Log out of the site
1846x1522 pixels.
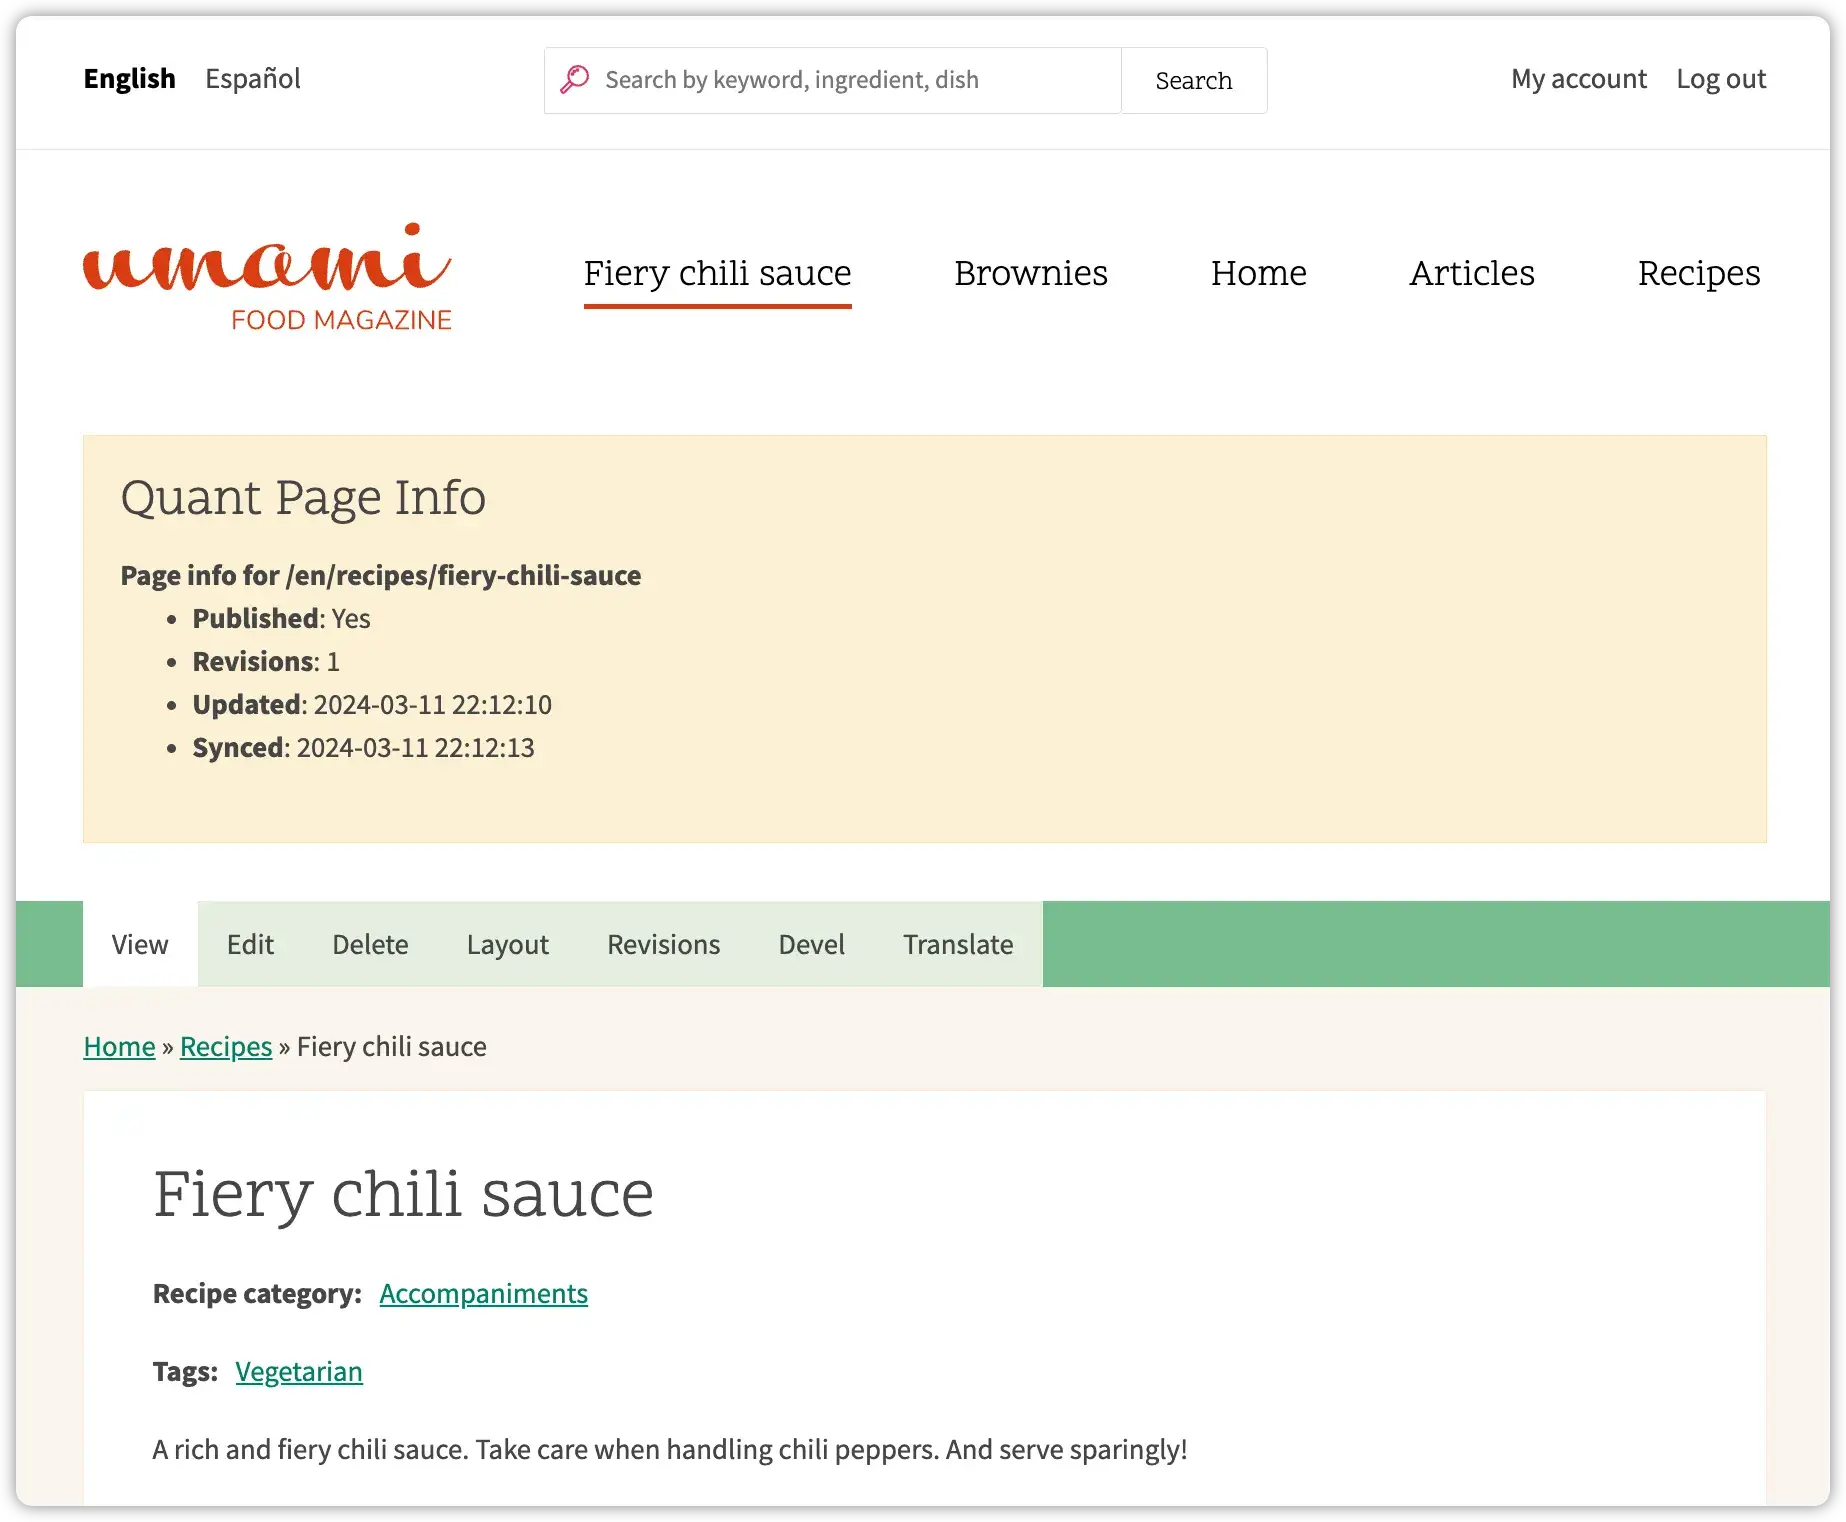[1721, 79]
